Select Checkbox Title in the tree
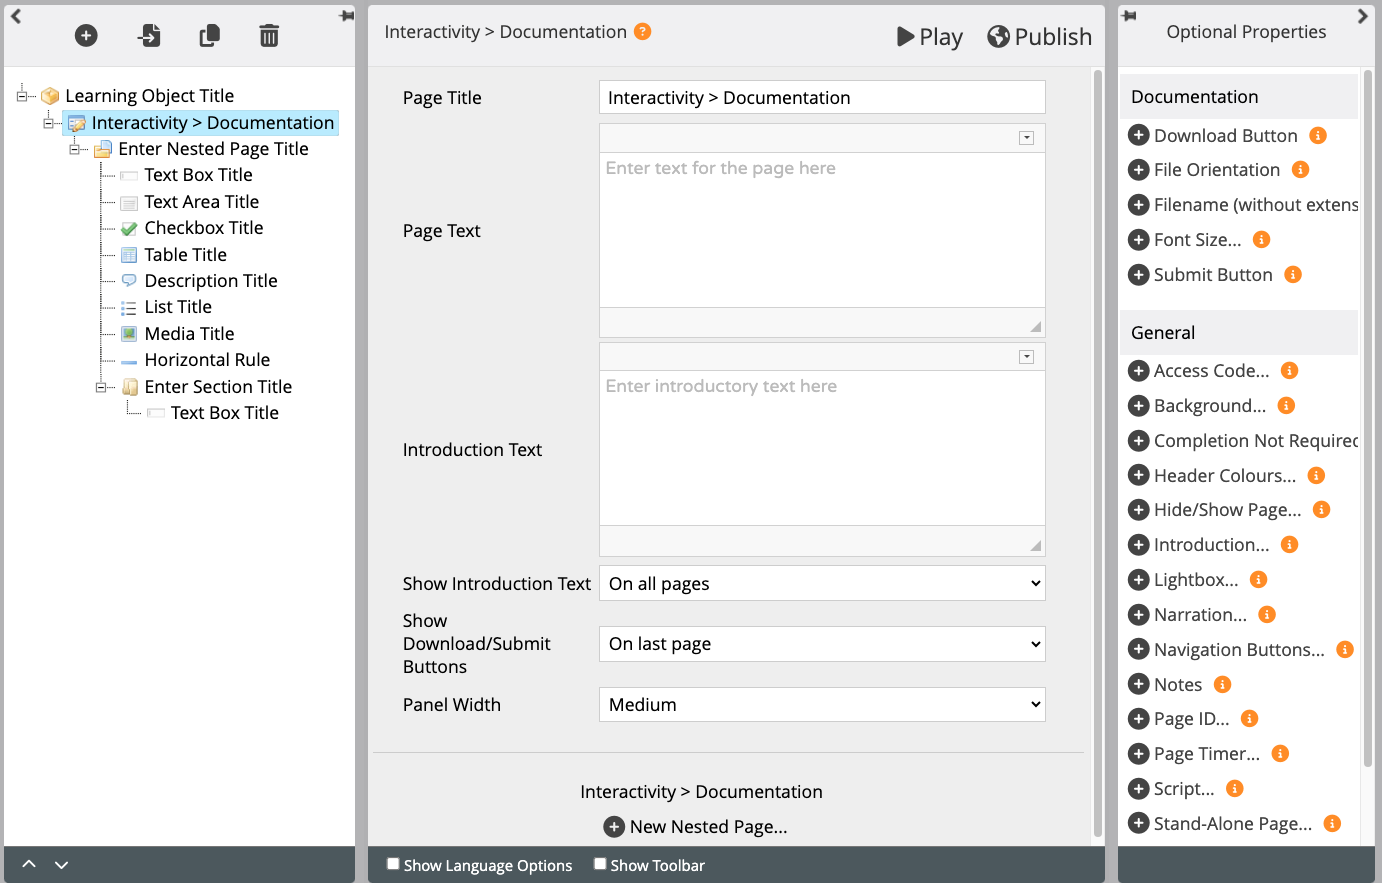 pos(203,228)
